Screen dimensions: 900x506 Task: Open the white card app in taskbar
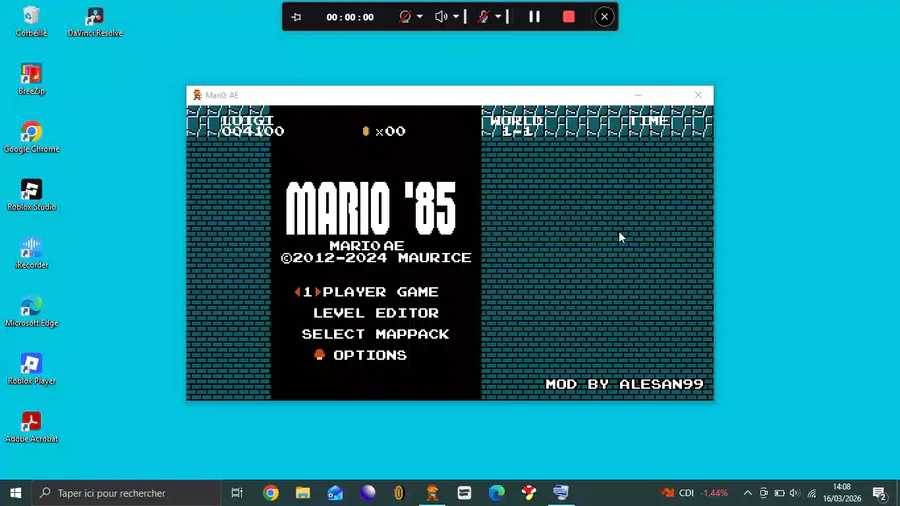click(464, 493)
